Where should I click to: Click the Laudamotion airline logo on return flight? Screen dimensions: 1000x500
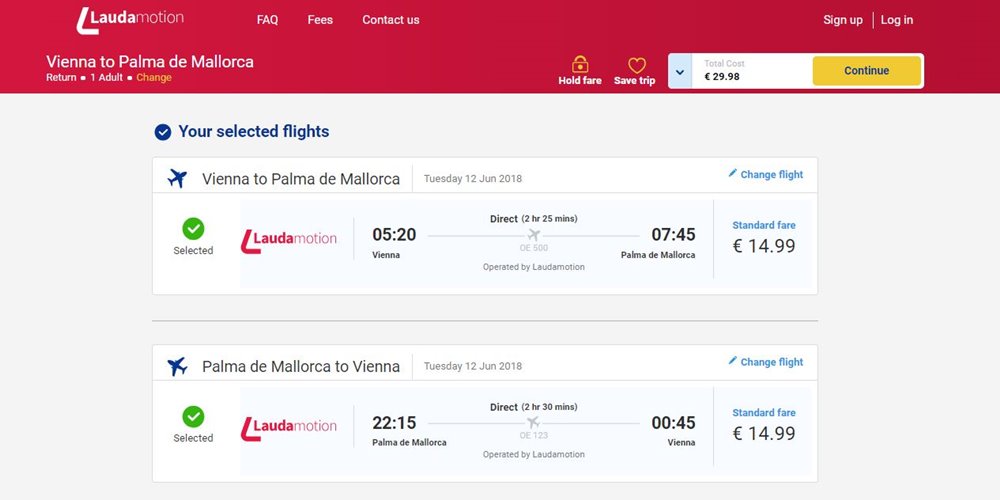click(288, 428)
